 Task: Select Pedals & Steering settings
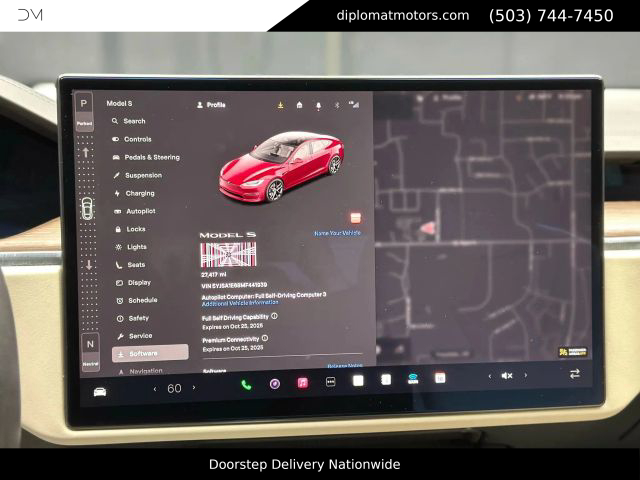(146, 157)
